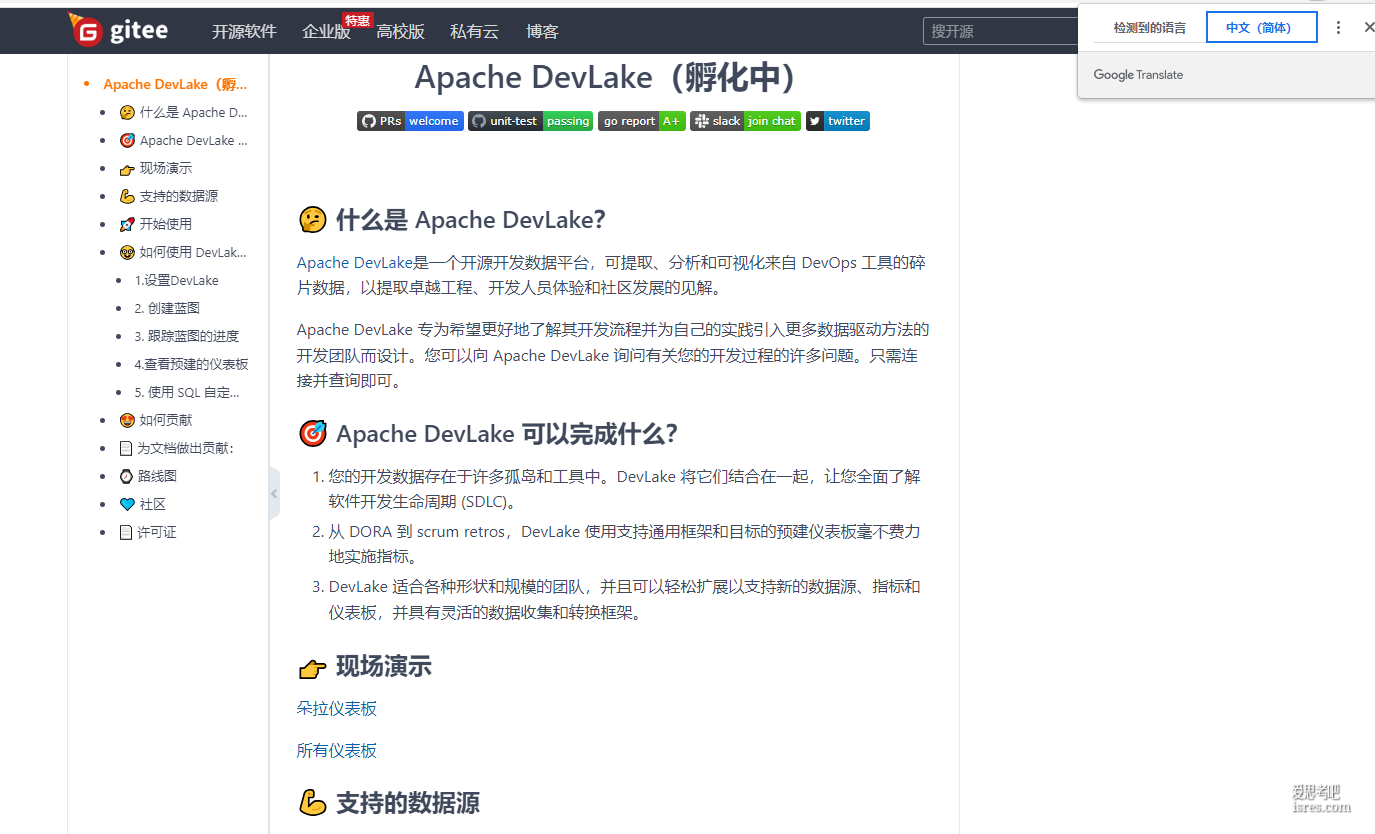Open the PRs welcome badge
The height and width of the screenshot is (834, 1375).
pos(410,121)
